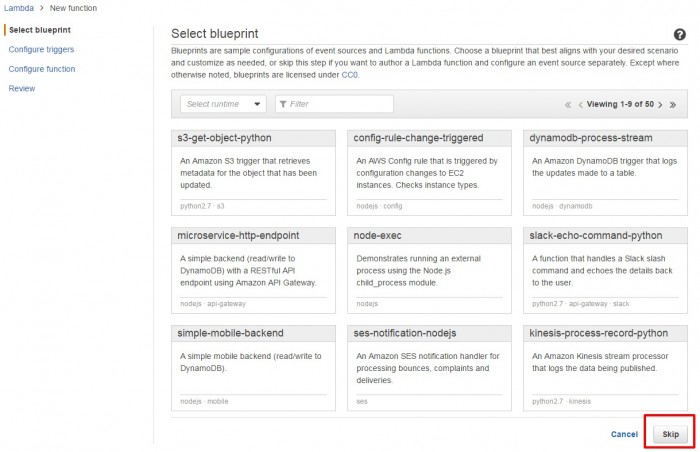700x452 pixels.
Task: Go to Configure function step
Action: click(42, 69)
